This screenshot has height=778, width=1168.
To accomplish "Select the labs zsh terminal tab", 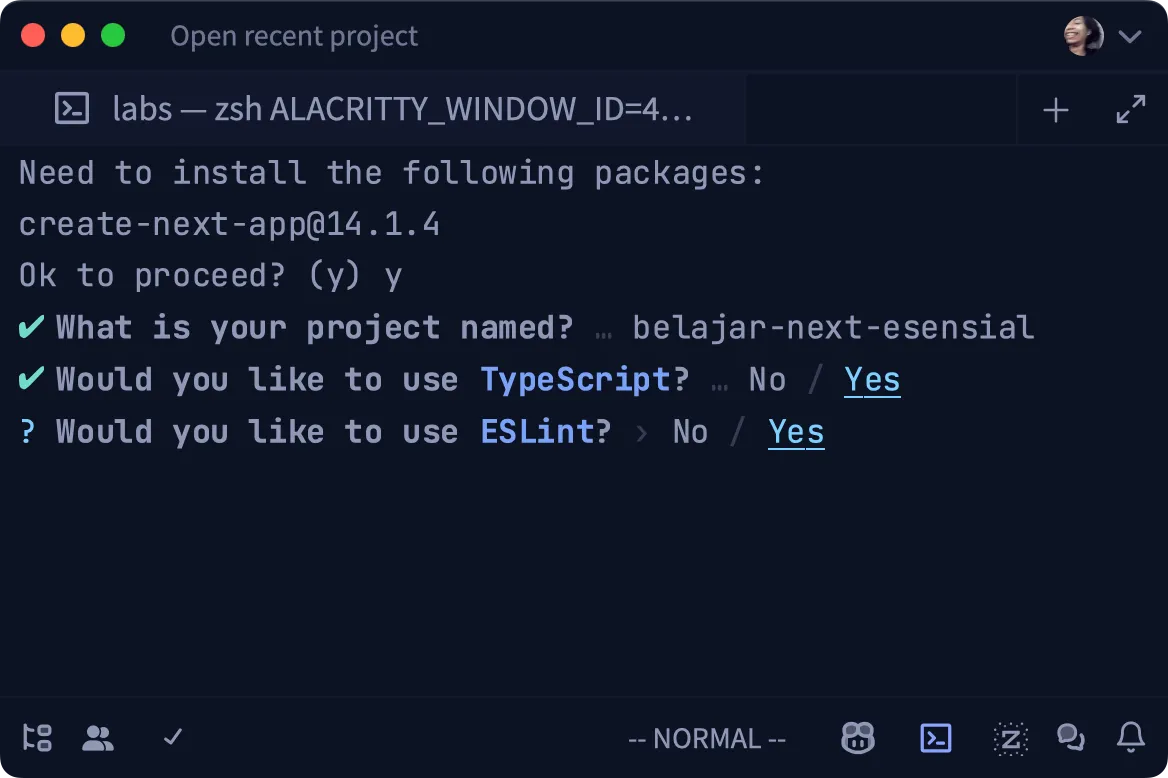I will [x=401, y=109].
